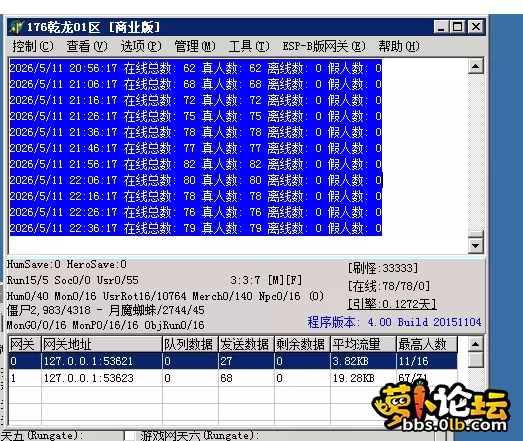This screenshot has width=523, height=441.
Task: Select log line 2026/5/11 21:46:17
Action: click(x=196, y=148)
